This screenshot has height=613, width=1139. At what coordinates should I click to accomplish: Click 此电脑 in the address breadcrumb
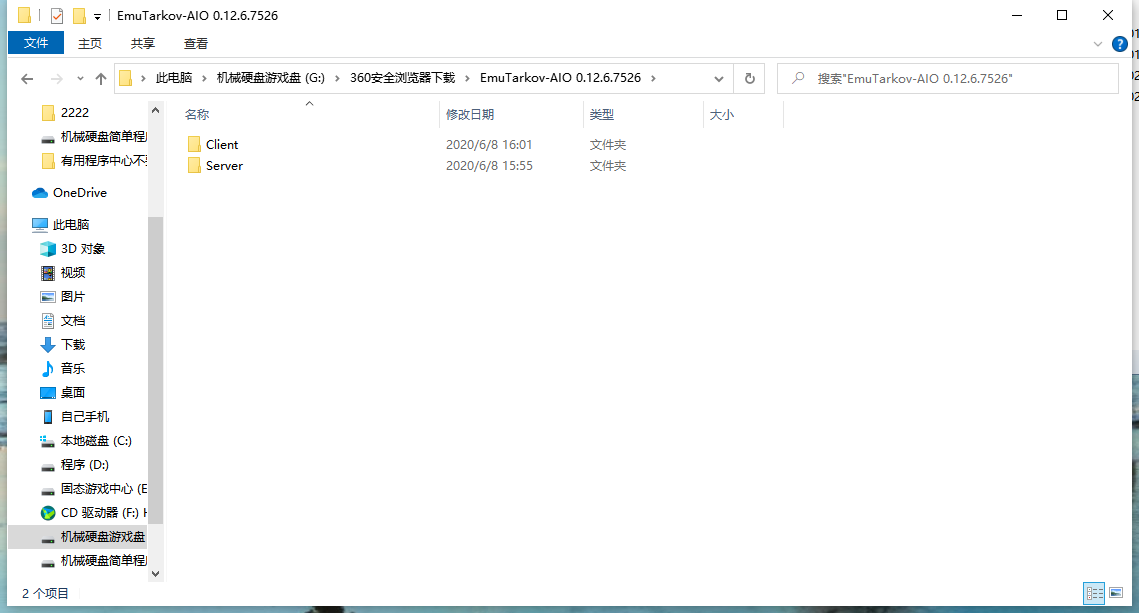pyautogui.click(x=174, y=78)
